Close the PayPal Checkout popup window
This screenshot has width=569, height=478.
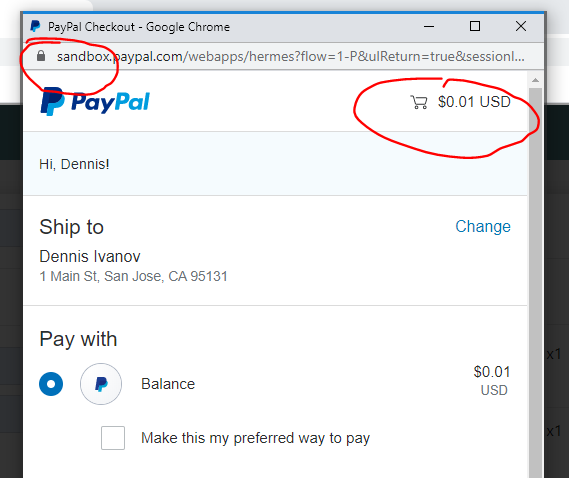point(521,26)
